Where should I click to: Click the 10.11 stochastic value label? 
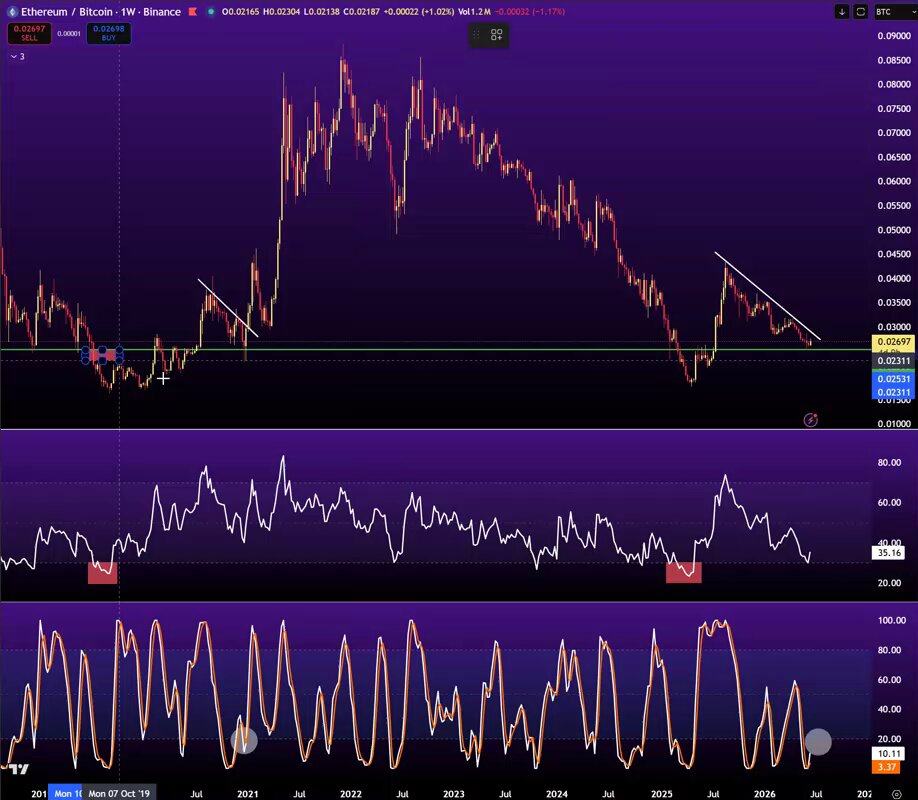[x=889, y=754]
